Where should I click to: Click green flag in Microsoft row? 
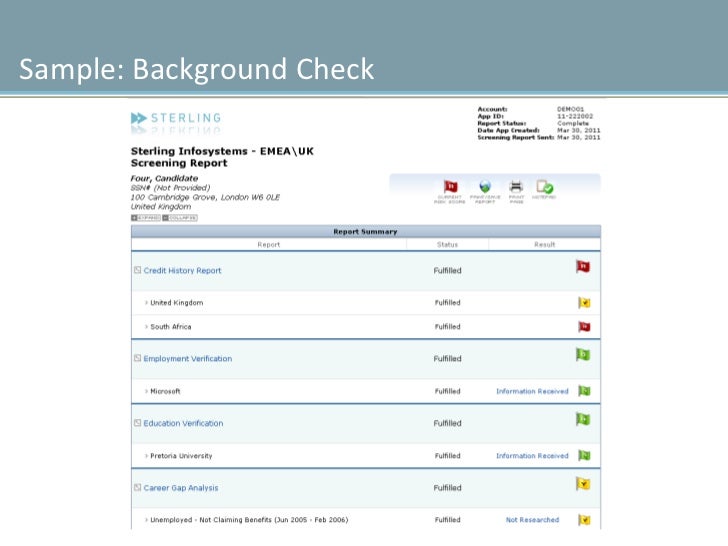584,391
